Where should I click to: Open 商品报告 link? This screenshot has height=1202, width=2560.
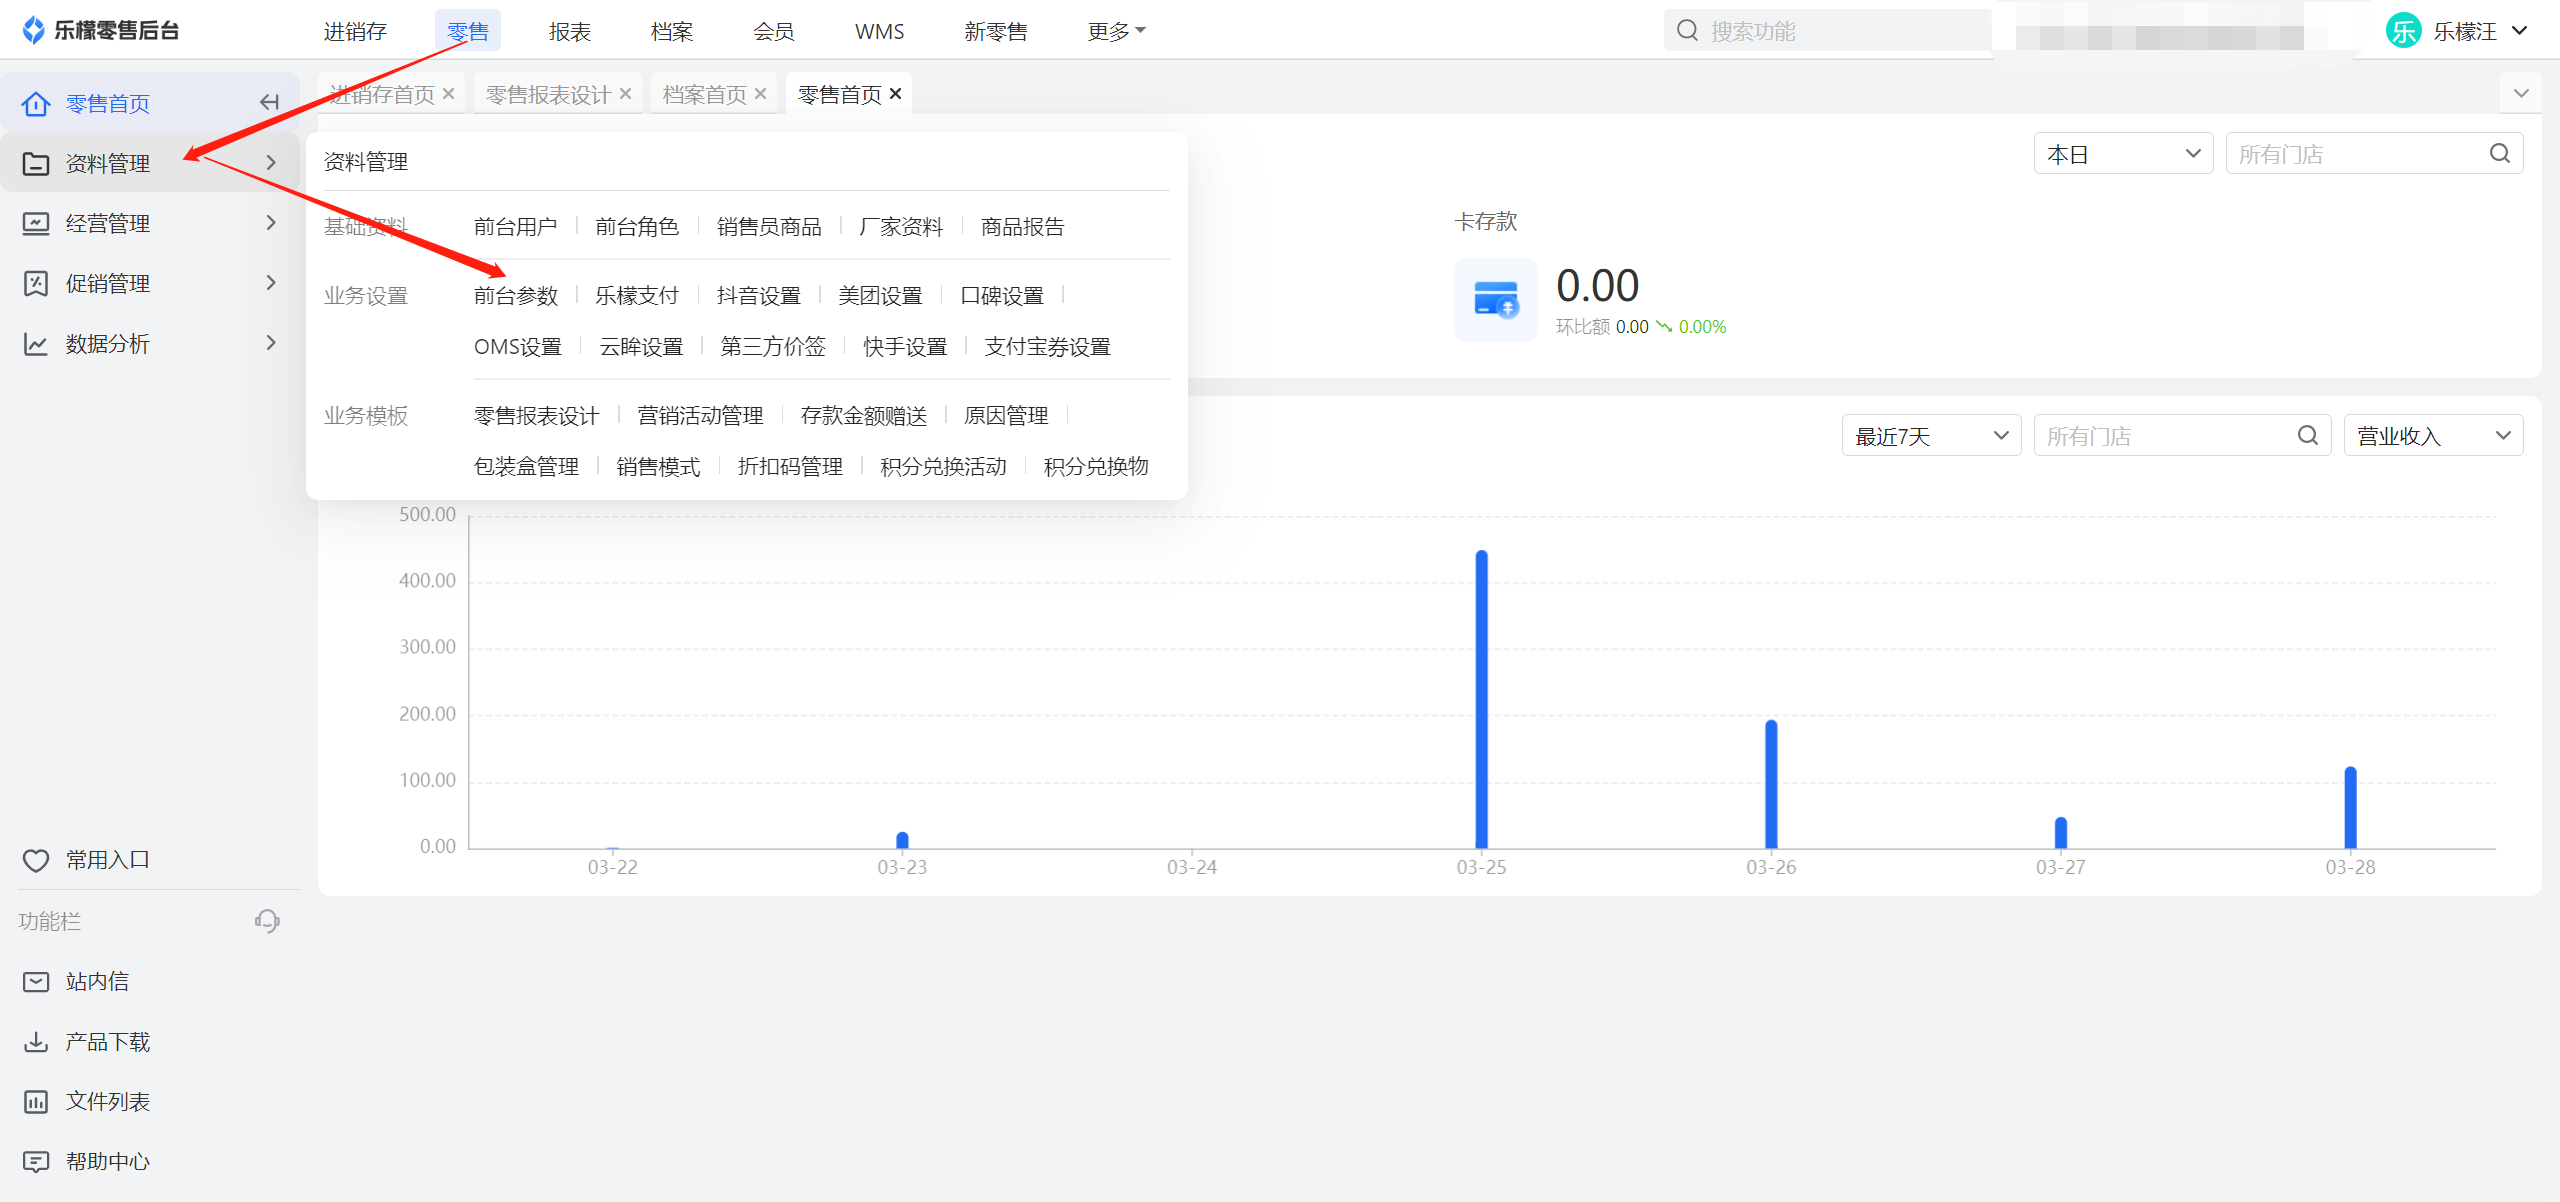pos(1023,226)
